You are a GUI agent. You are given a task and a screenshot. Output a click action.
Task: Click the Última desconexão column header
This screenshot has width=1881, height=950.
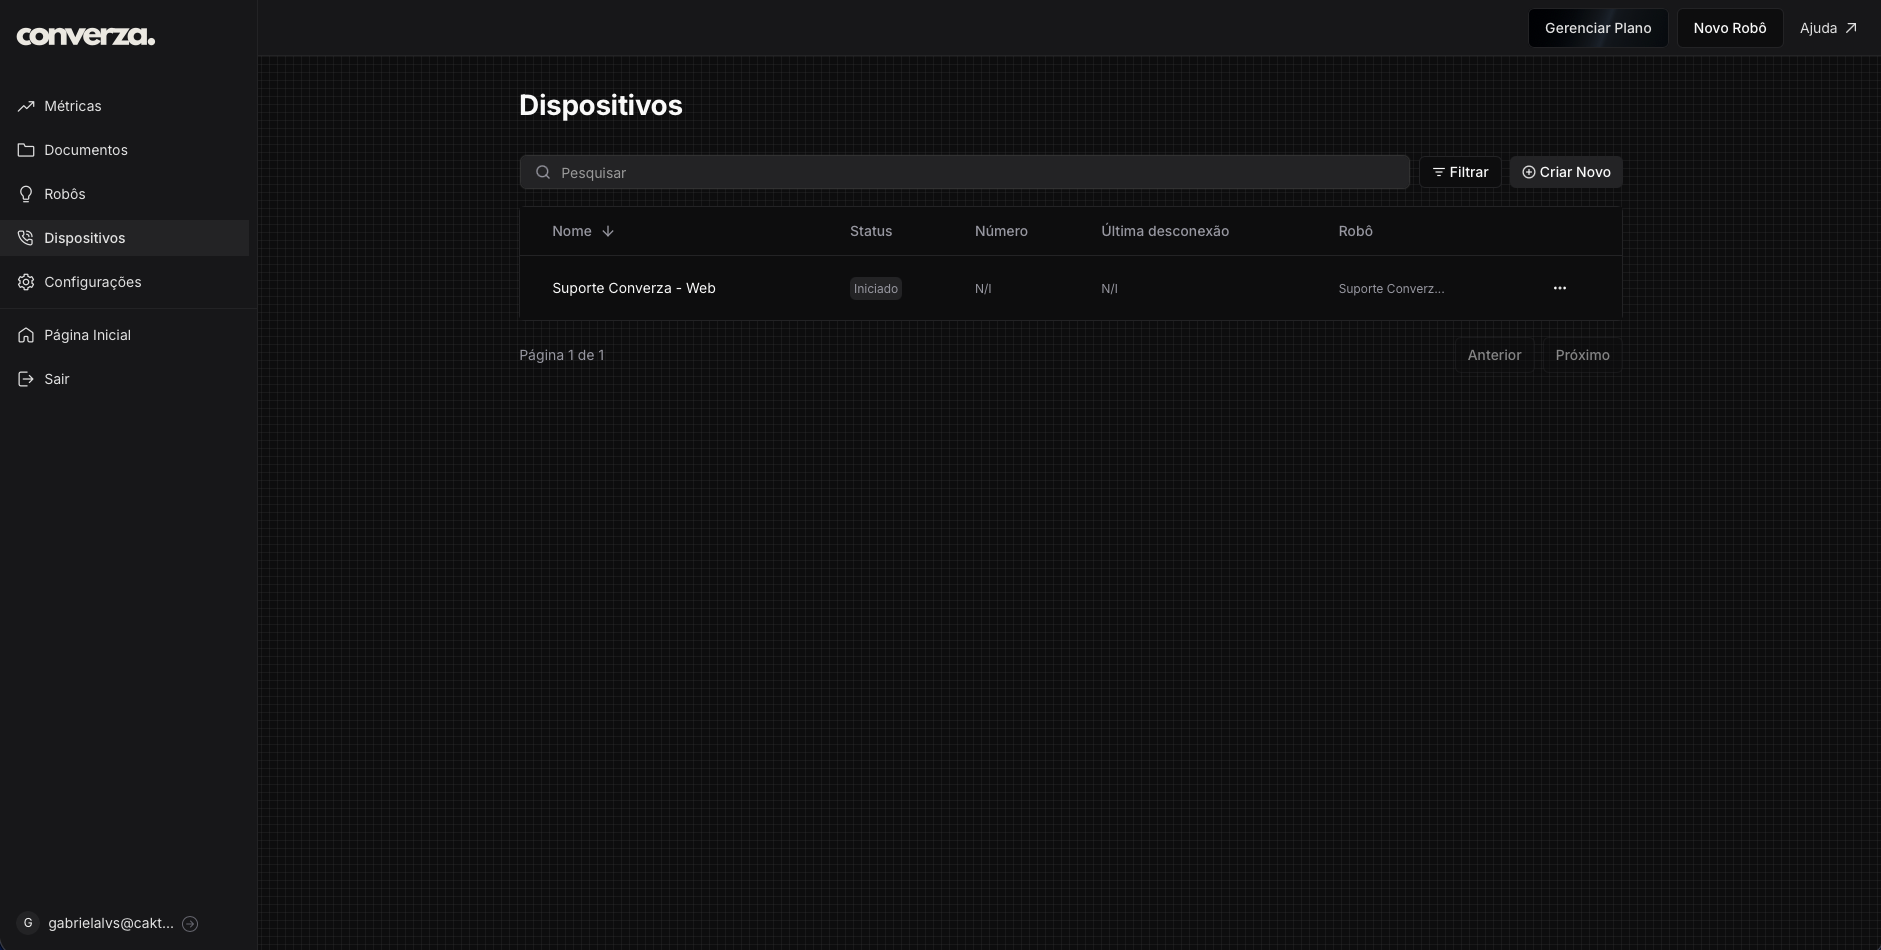[1165, 231]
